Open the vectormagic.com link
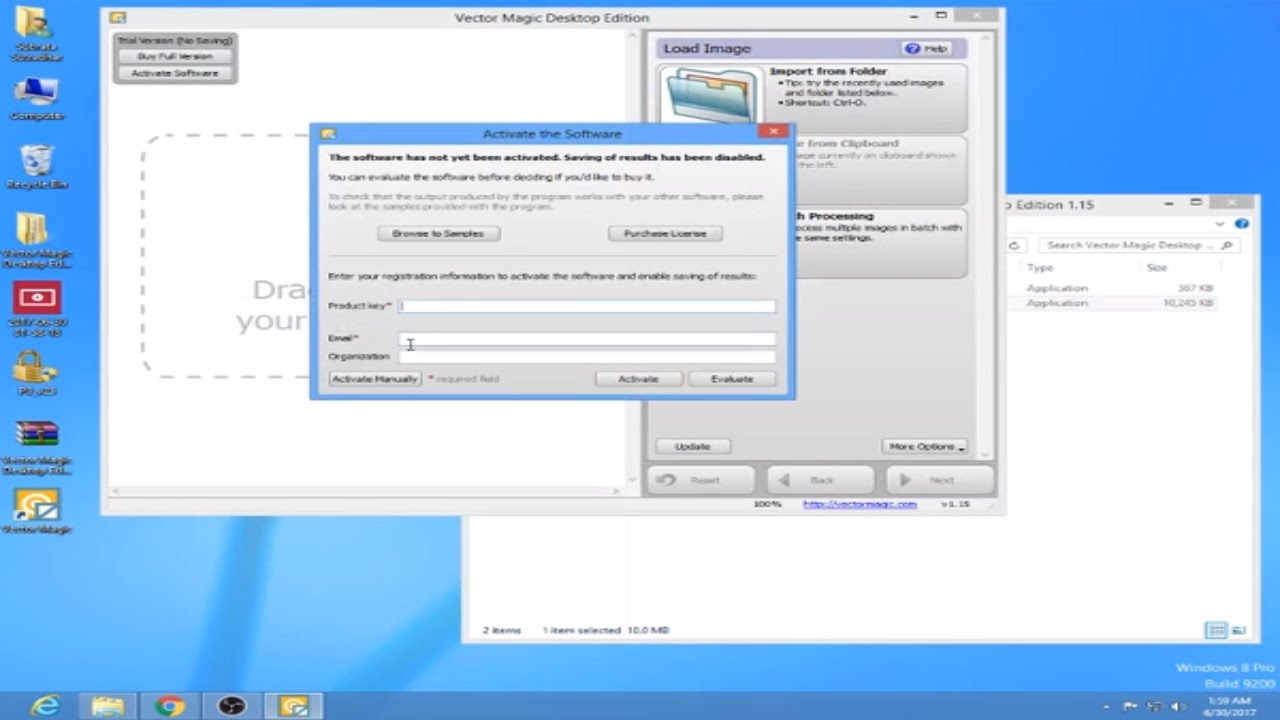The height and width of the screenshot is (720, 1280). 858,505
